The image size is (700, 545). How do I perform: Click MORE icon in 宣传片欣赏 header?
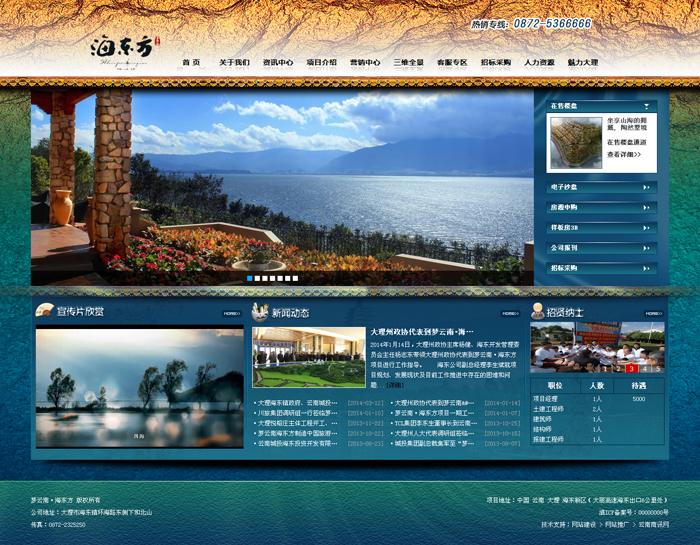231,313
